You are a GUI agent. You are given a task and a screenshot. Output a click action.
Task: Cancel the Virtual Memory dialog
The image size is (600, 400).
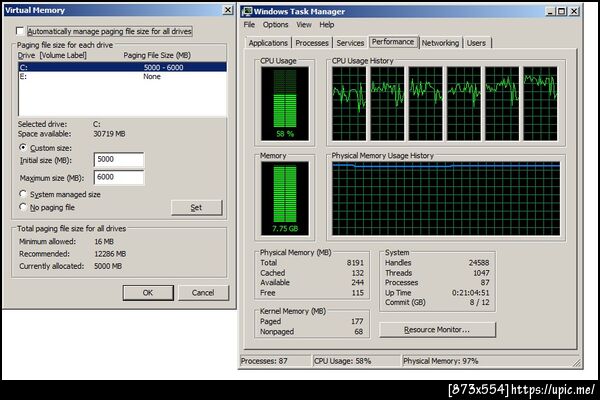(x=203, y=293)
